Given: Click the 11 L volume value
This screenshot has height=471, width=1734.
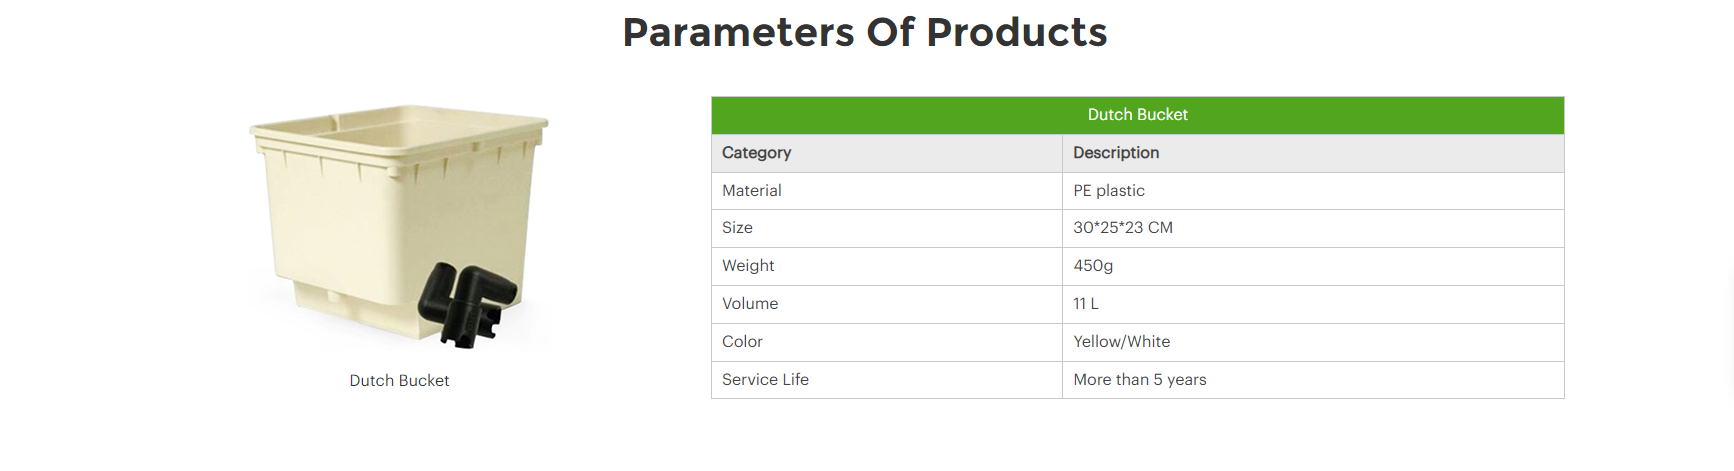Looking at the screenshot, I should click(1086, 304).
